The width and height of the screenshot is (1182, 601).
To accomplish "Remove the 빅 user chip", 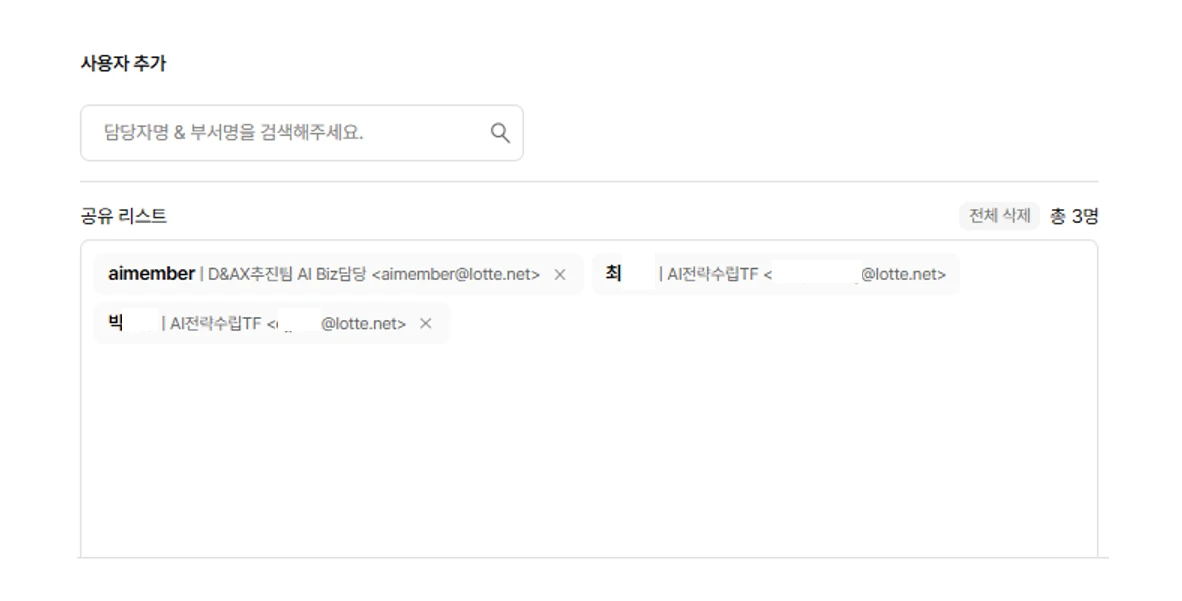I will click(x=425, y=323).
